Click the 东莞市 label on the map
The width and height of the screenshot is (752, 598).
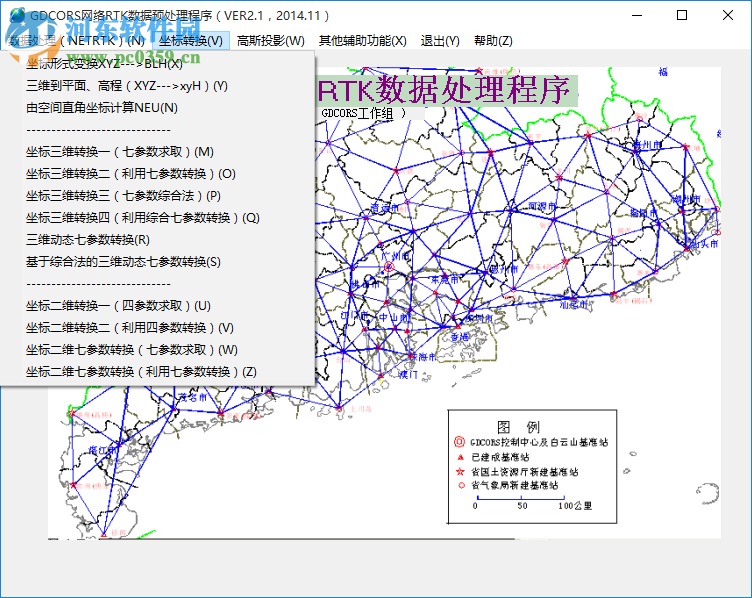[x=445, y=279]
